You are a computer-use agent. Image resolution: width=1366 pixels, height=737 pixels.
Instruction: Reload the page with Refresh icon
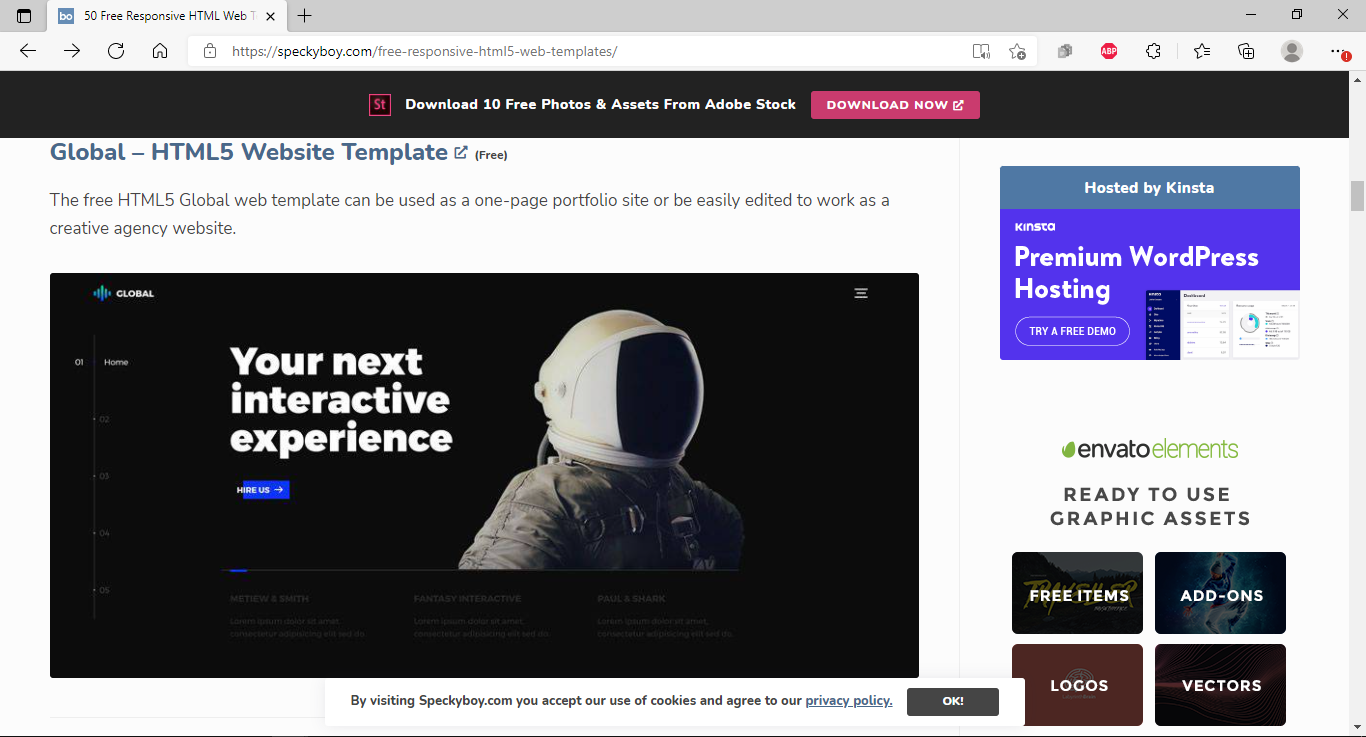pyautogui.click(x=116, y=51)
